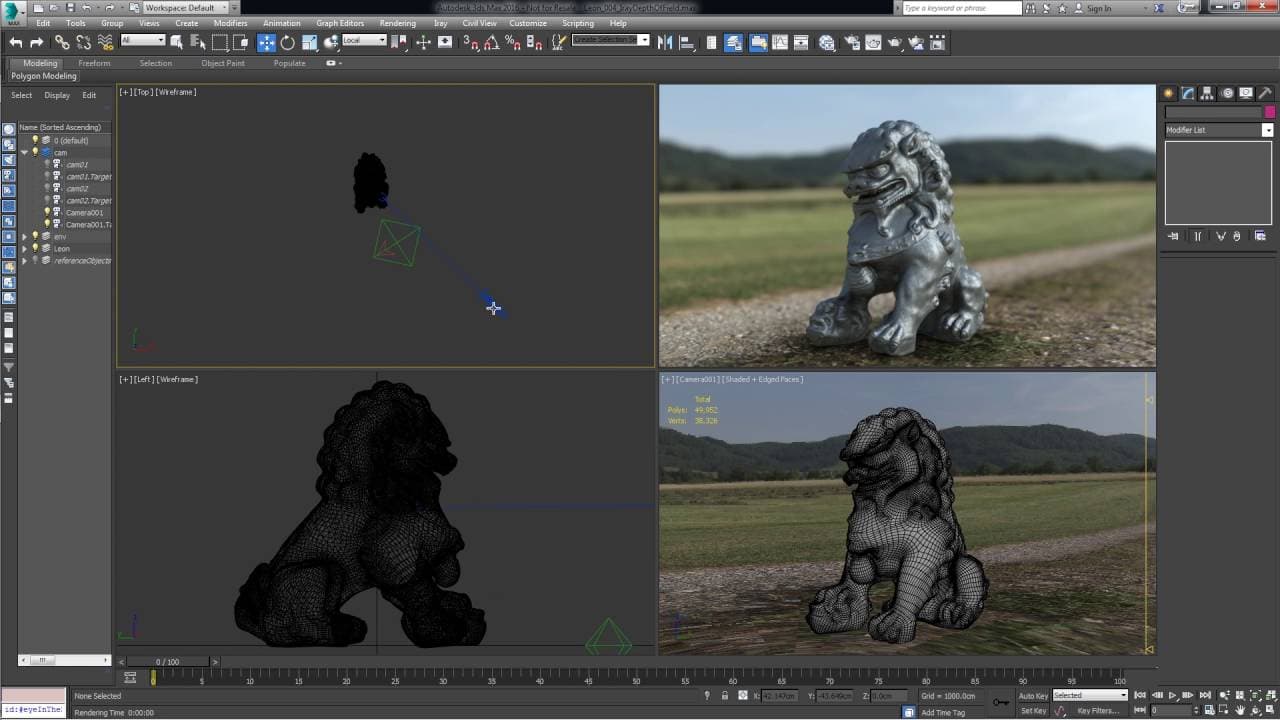Expand the Leon layer in Scene Explorer
Viewport: 1280px width, 720px height.
[24, 248]
